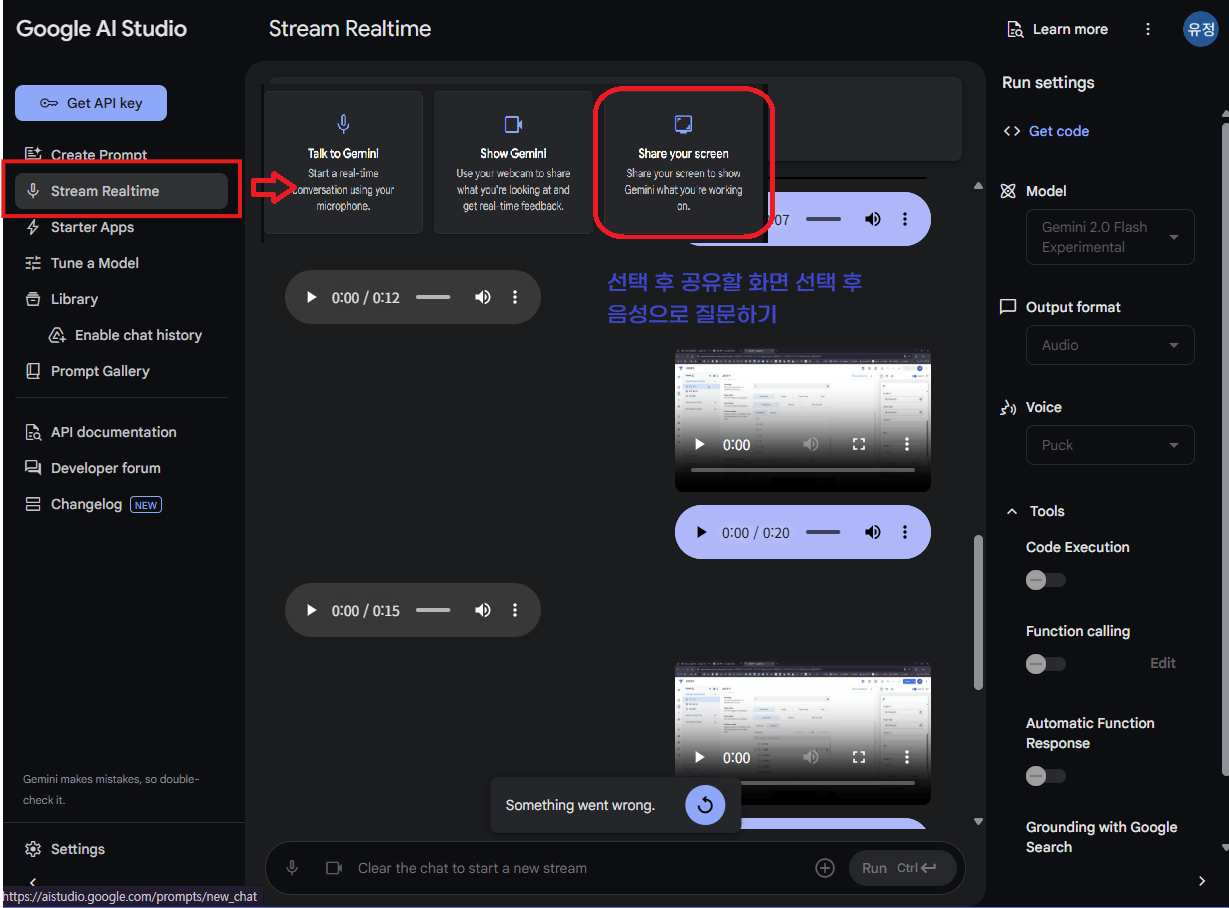
Task: Open Tune a Model page
Action: [94, 263]
